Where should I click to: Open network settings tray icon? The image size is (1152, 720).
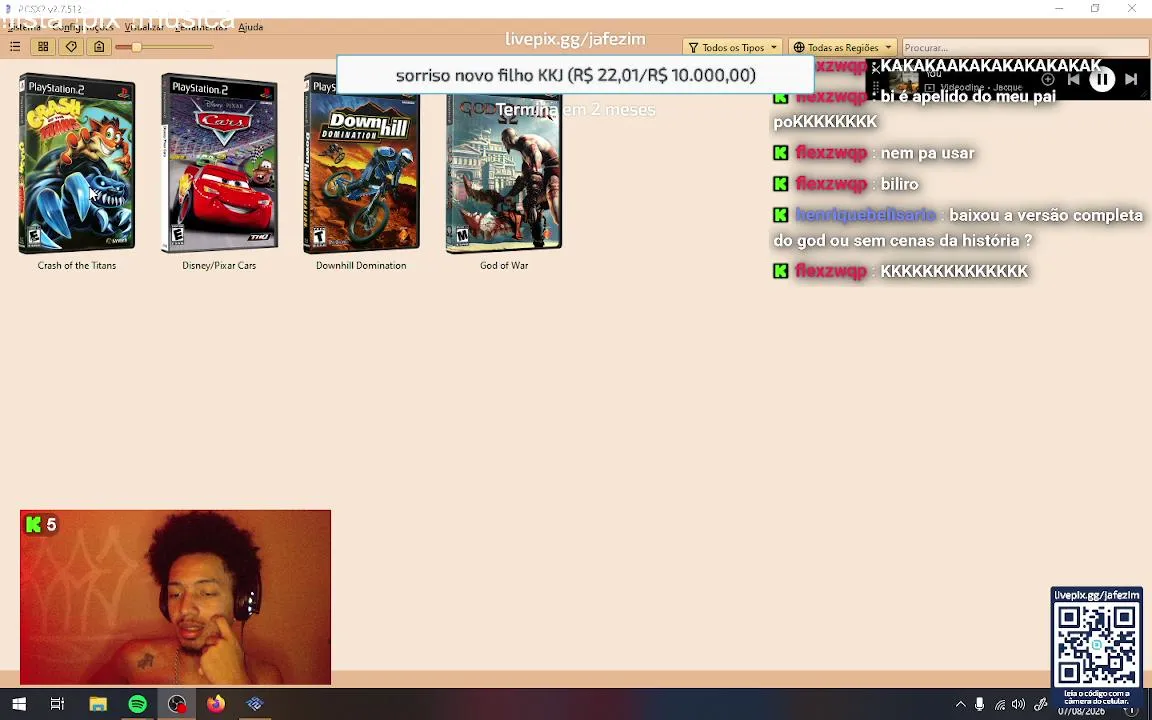pyautogui.click(x=999, y=705)
